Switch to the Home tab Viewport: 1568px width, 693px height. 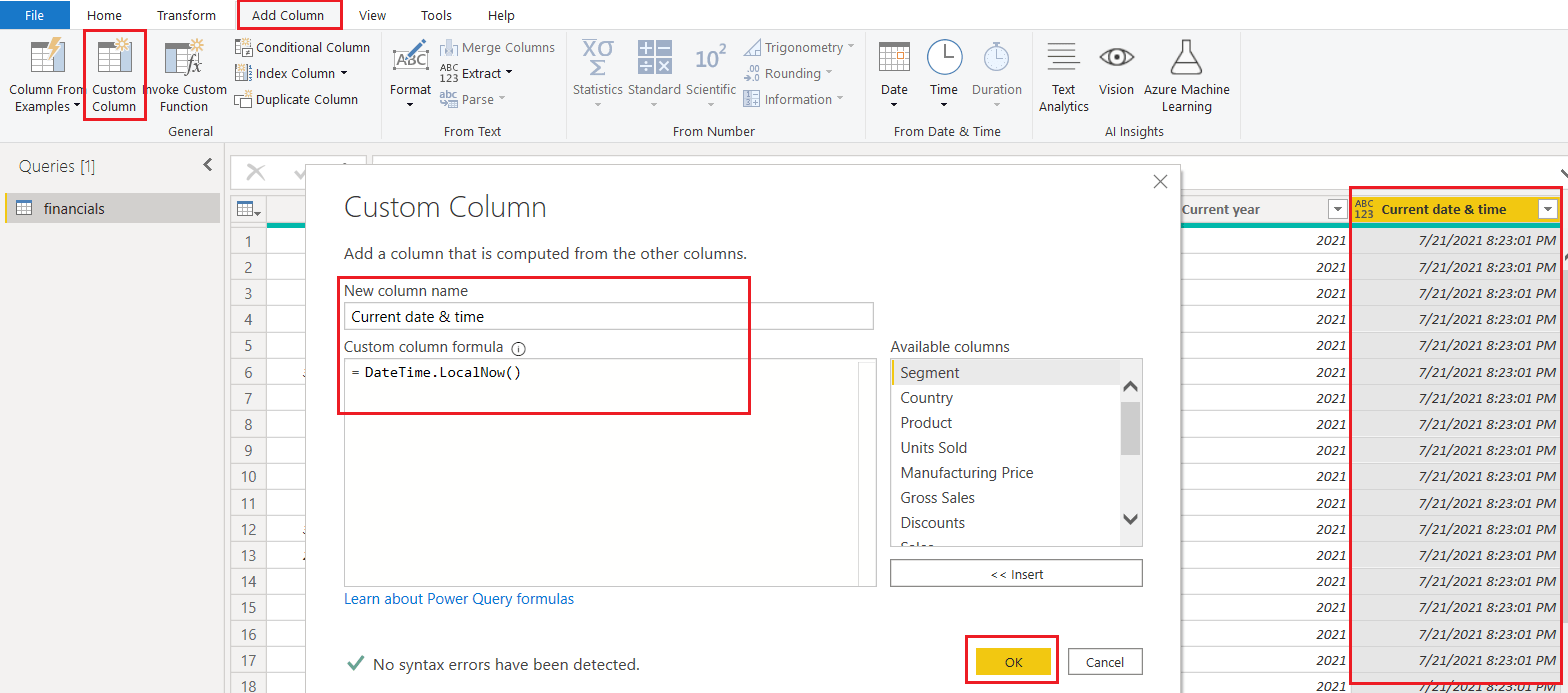pos(104,15)
